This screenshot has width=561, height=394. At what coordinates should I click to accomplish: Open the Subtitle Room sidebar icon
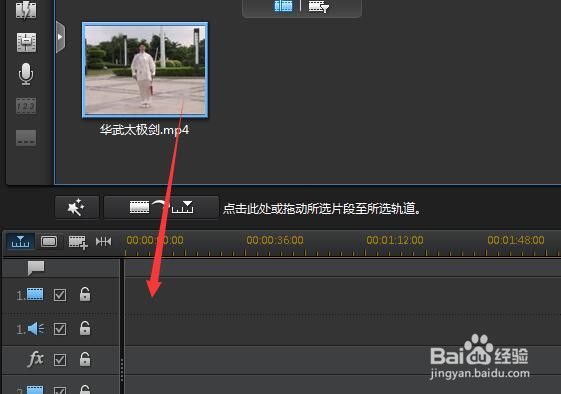coord(26,138)
